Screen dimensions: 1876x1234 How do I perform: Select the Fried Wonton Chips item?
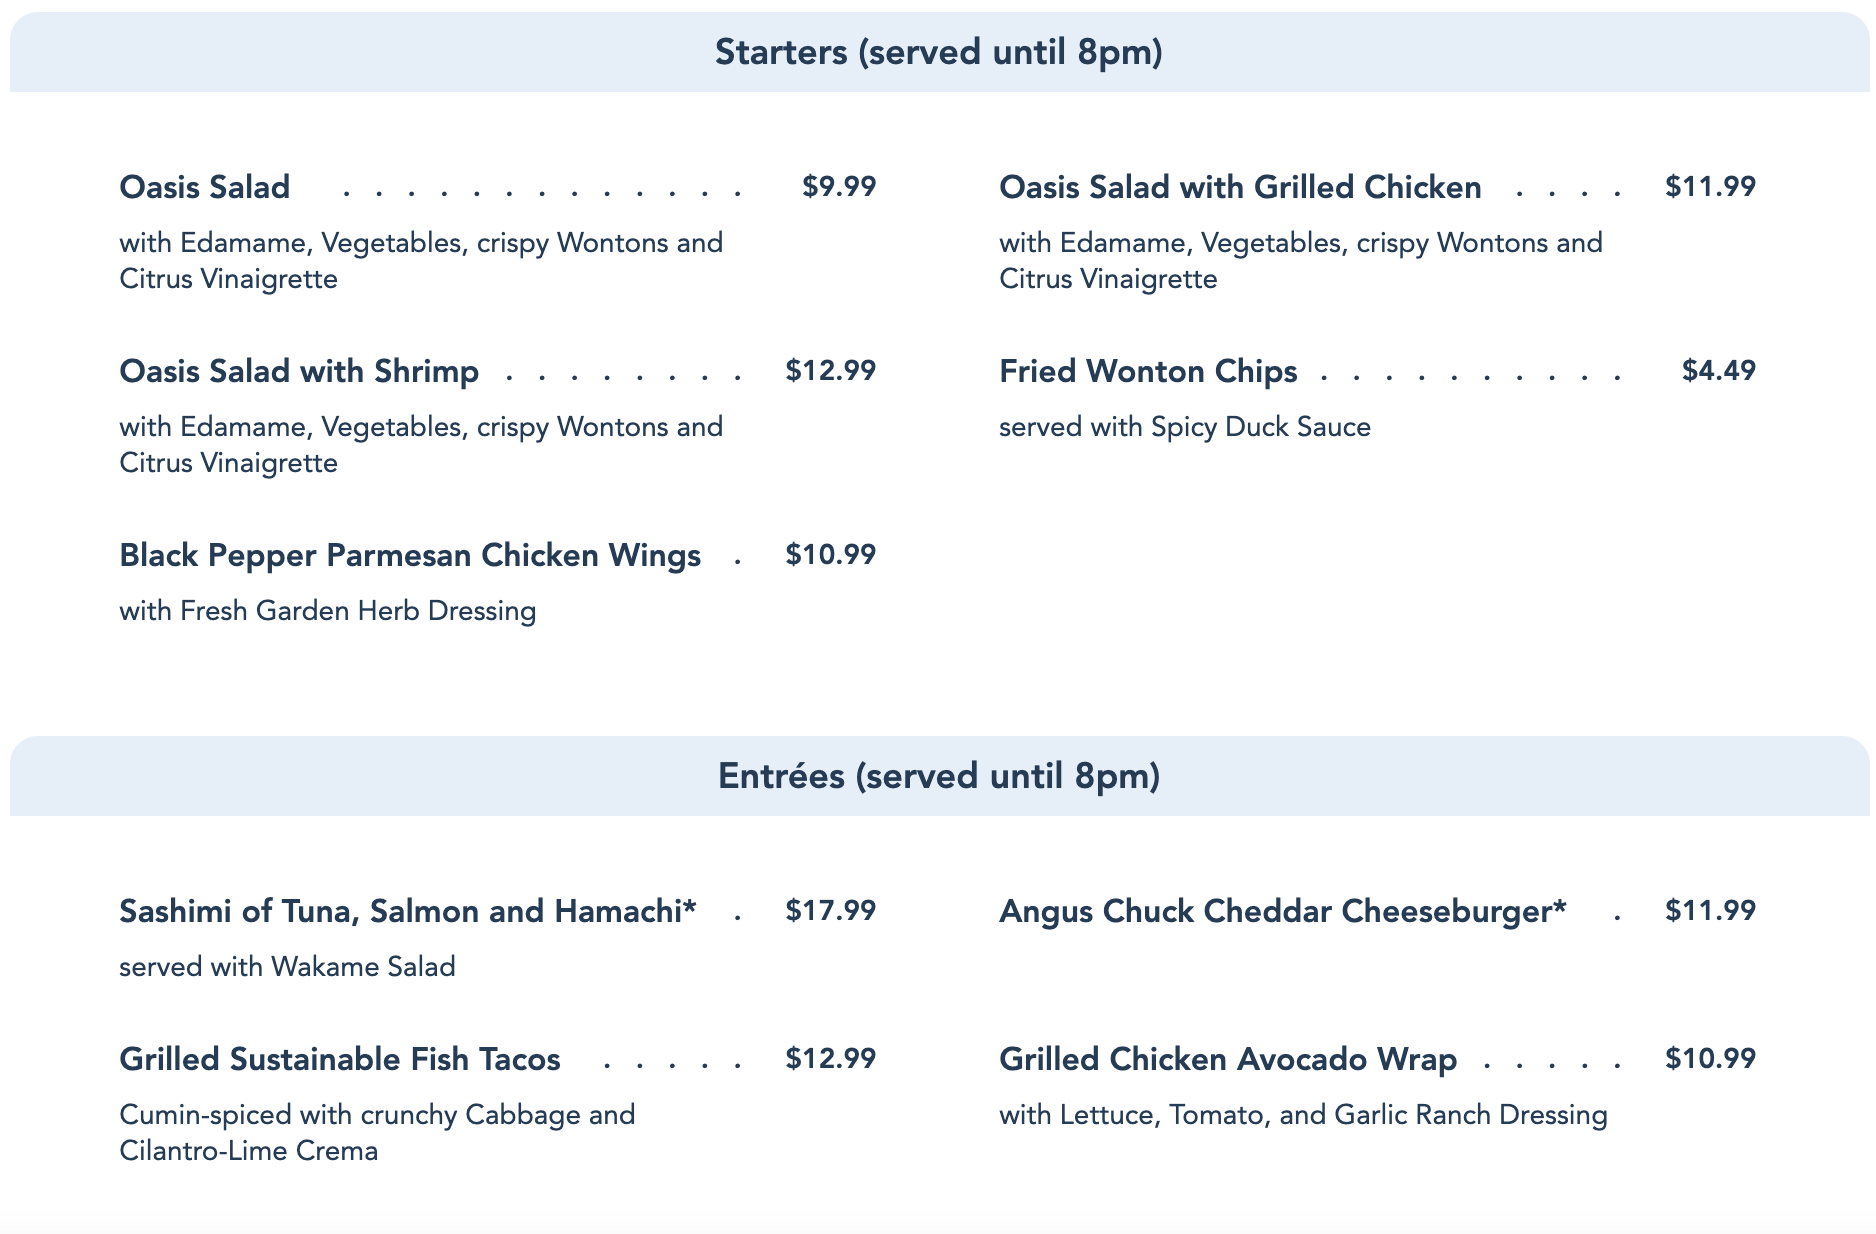point(1148,371)
